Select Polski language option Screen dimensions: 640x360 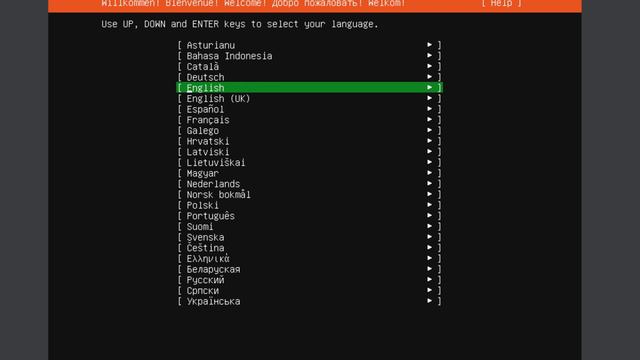[x=309, y=205]
